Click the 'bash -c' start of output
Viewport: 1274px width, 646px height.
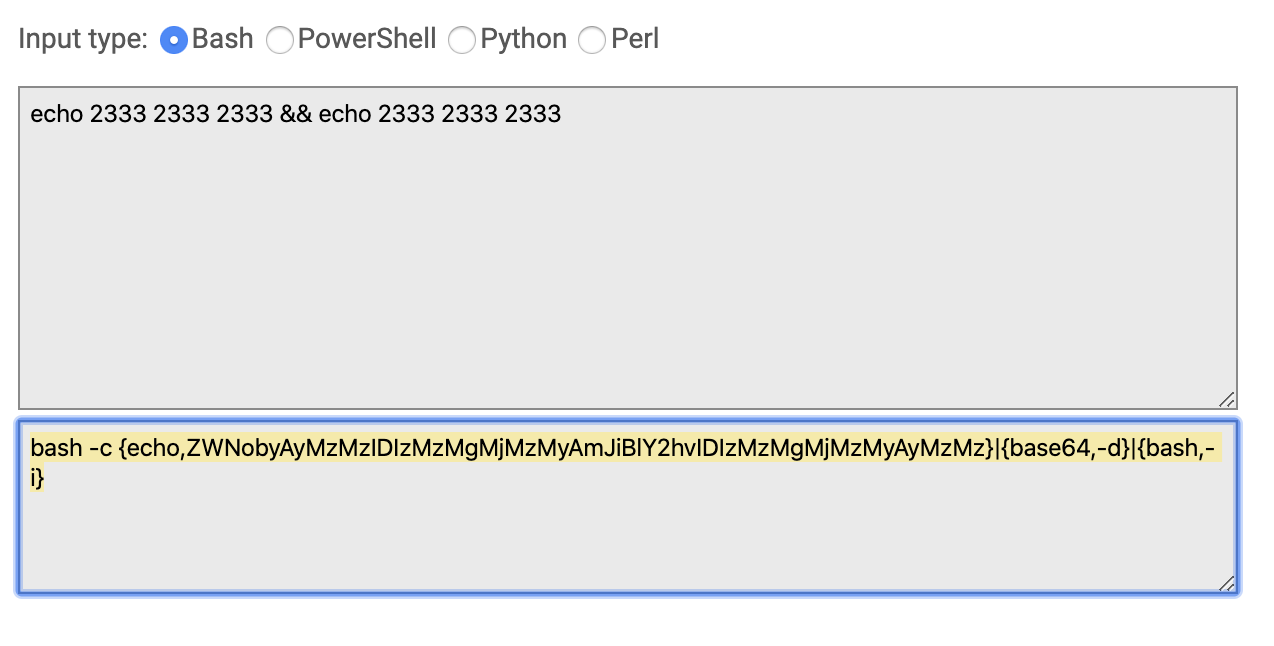pos(71,448)
